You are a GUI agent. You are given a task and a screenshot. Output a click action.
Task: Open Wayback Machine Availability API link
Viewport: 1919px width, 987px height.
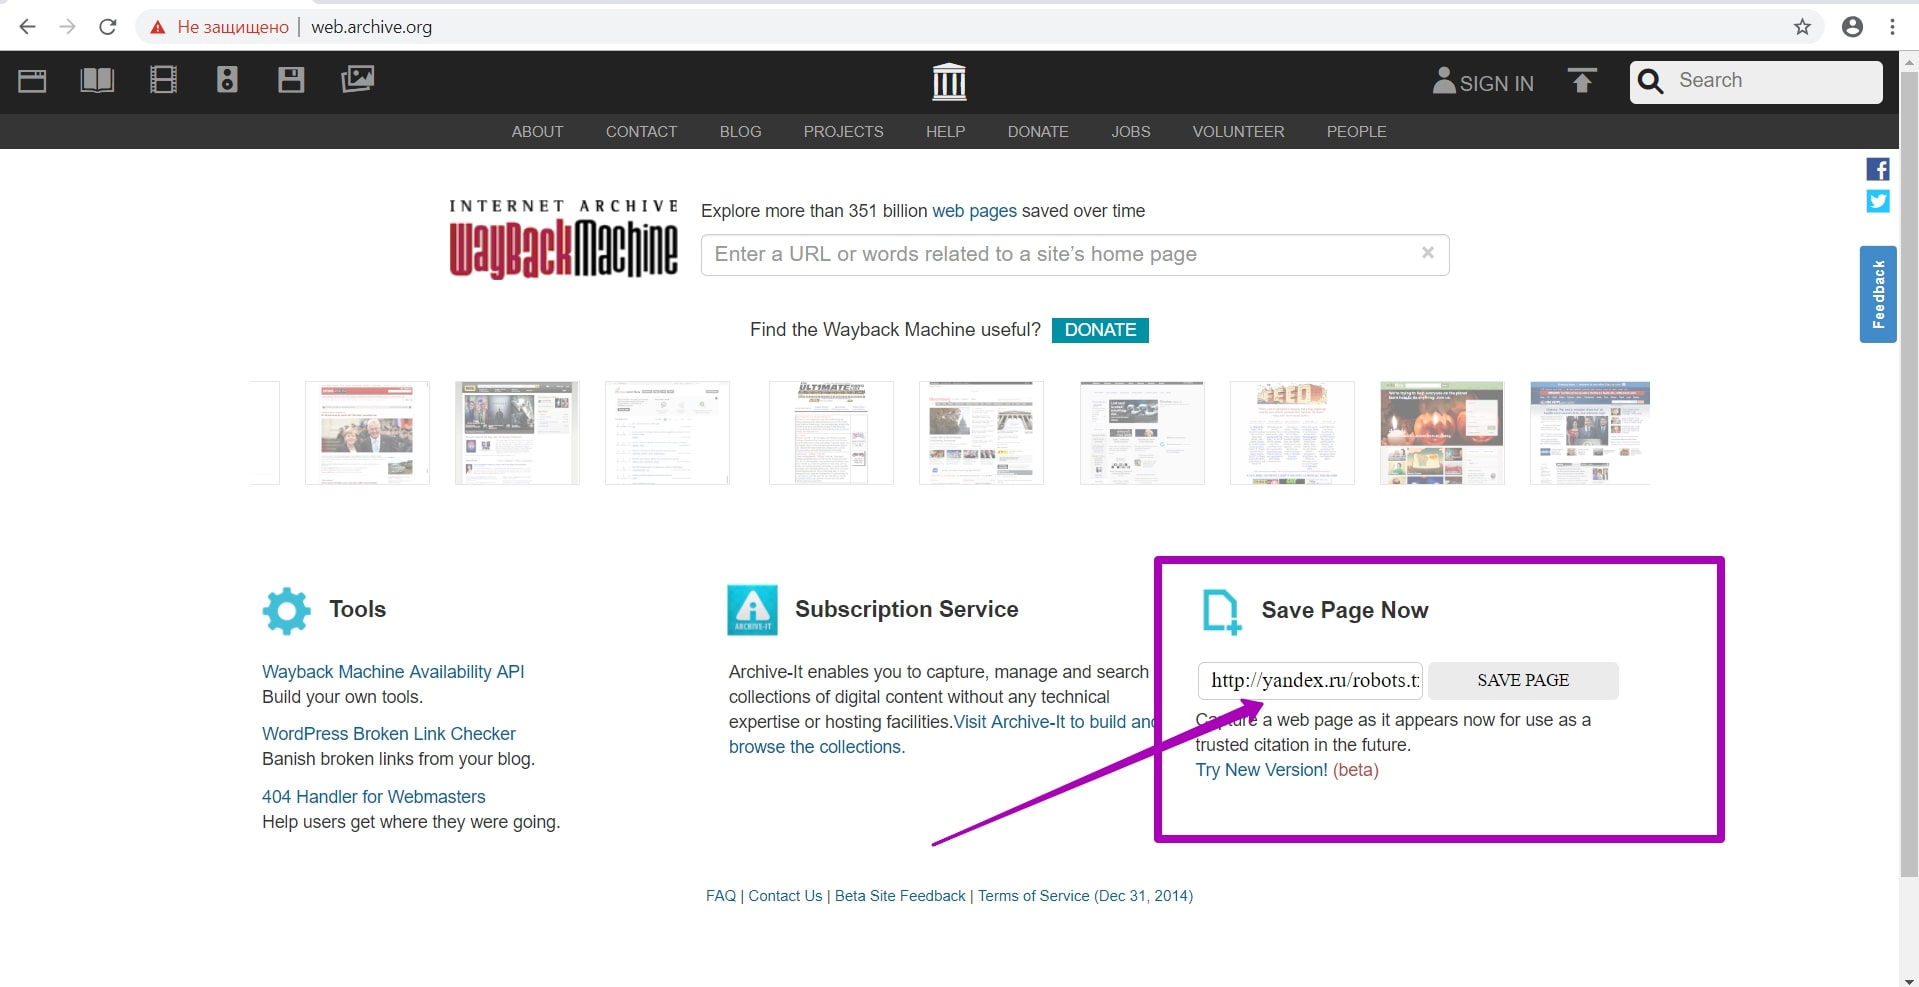393,672
